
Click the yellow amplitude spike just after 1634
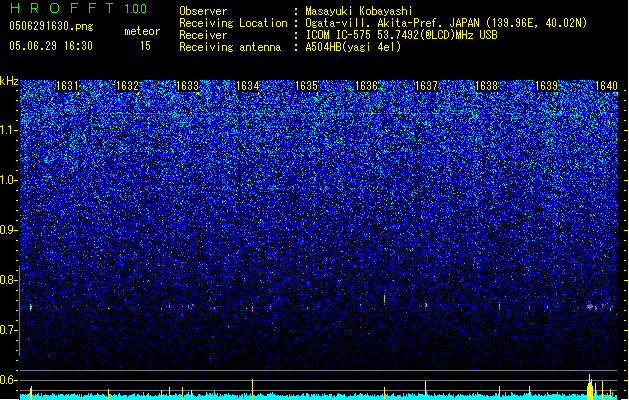(252, 389)
